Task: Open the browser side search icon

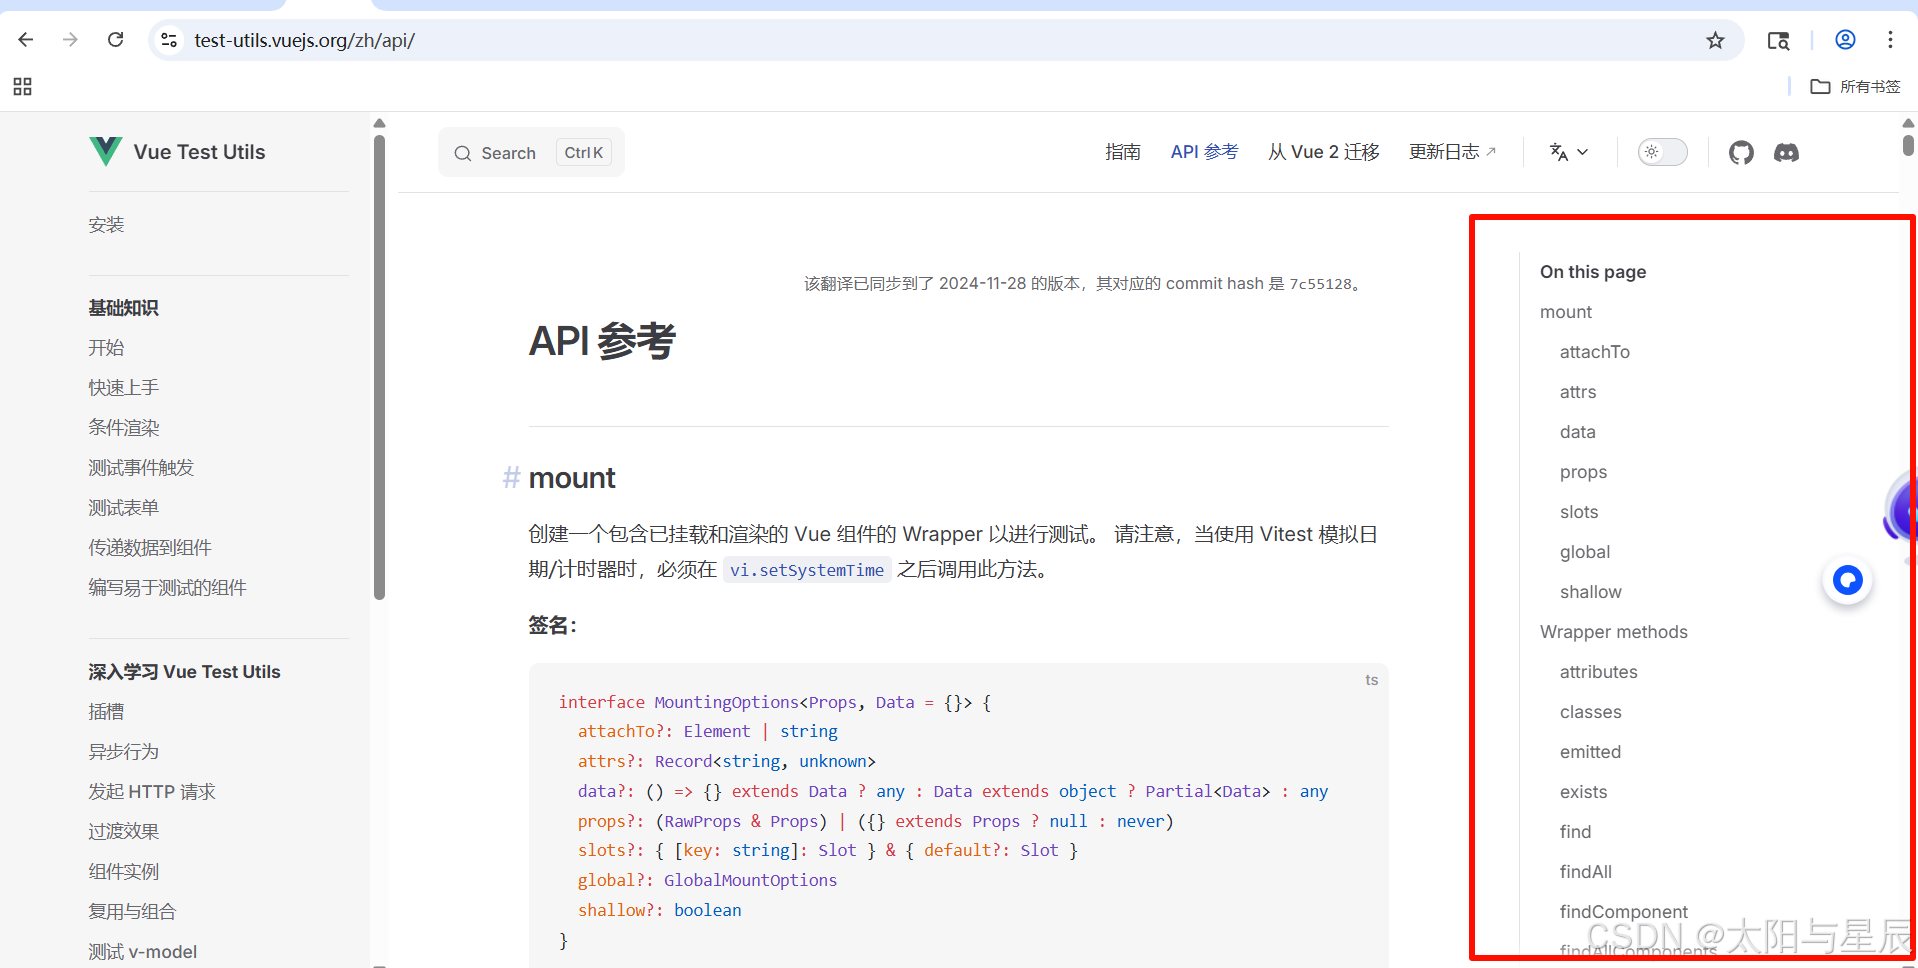Action: [1778, 40]
